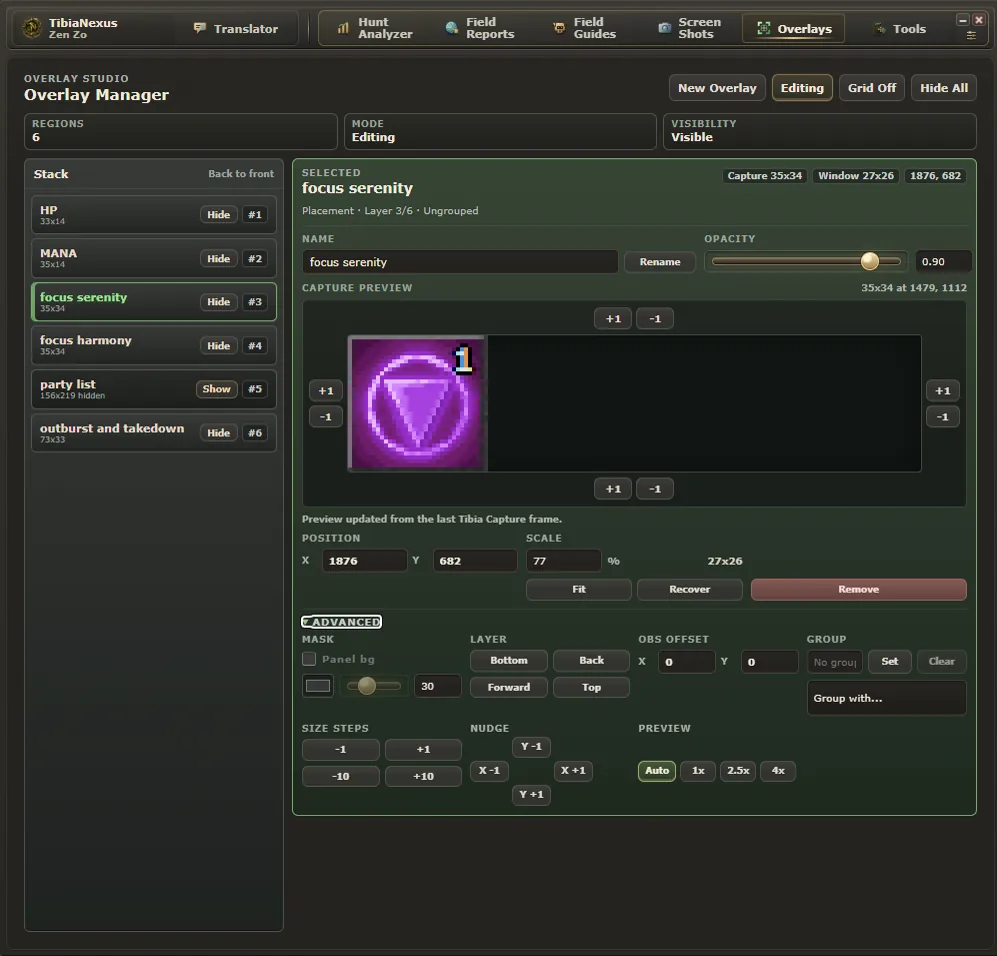This screenshot has height=956, width=997.
Task: Click the group Set button
Action: pyautogui.click(x=890, y=661)
